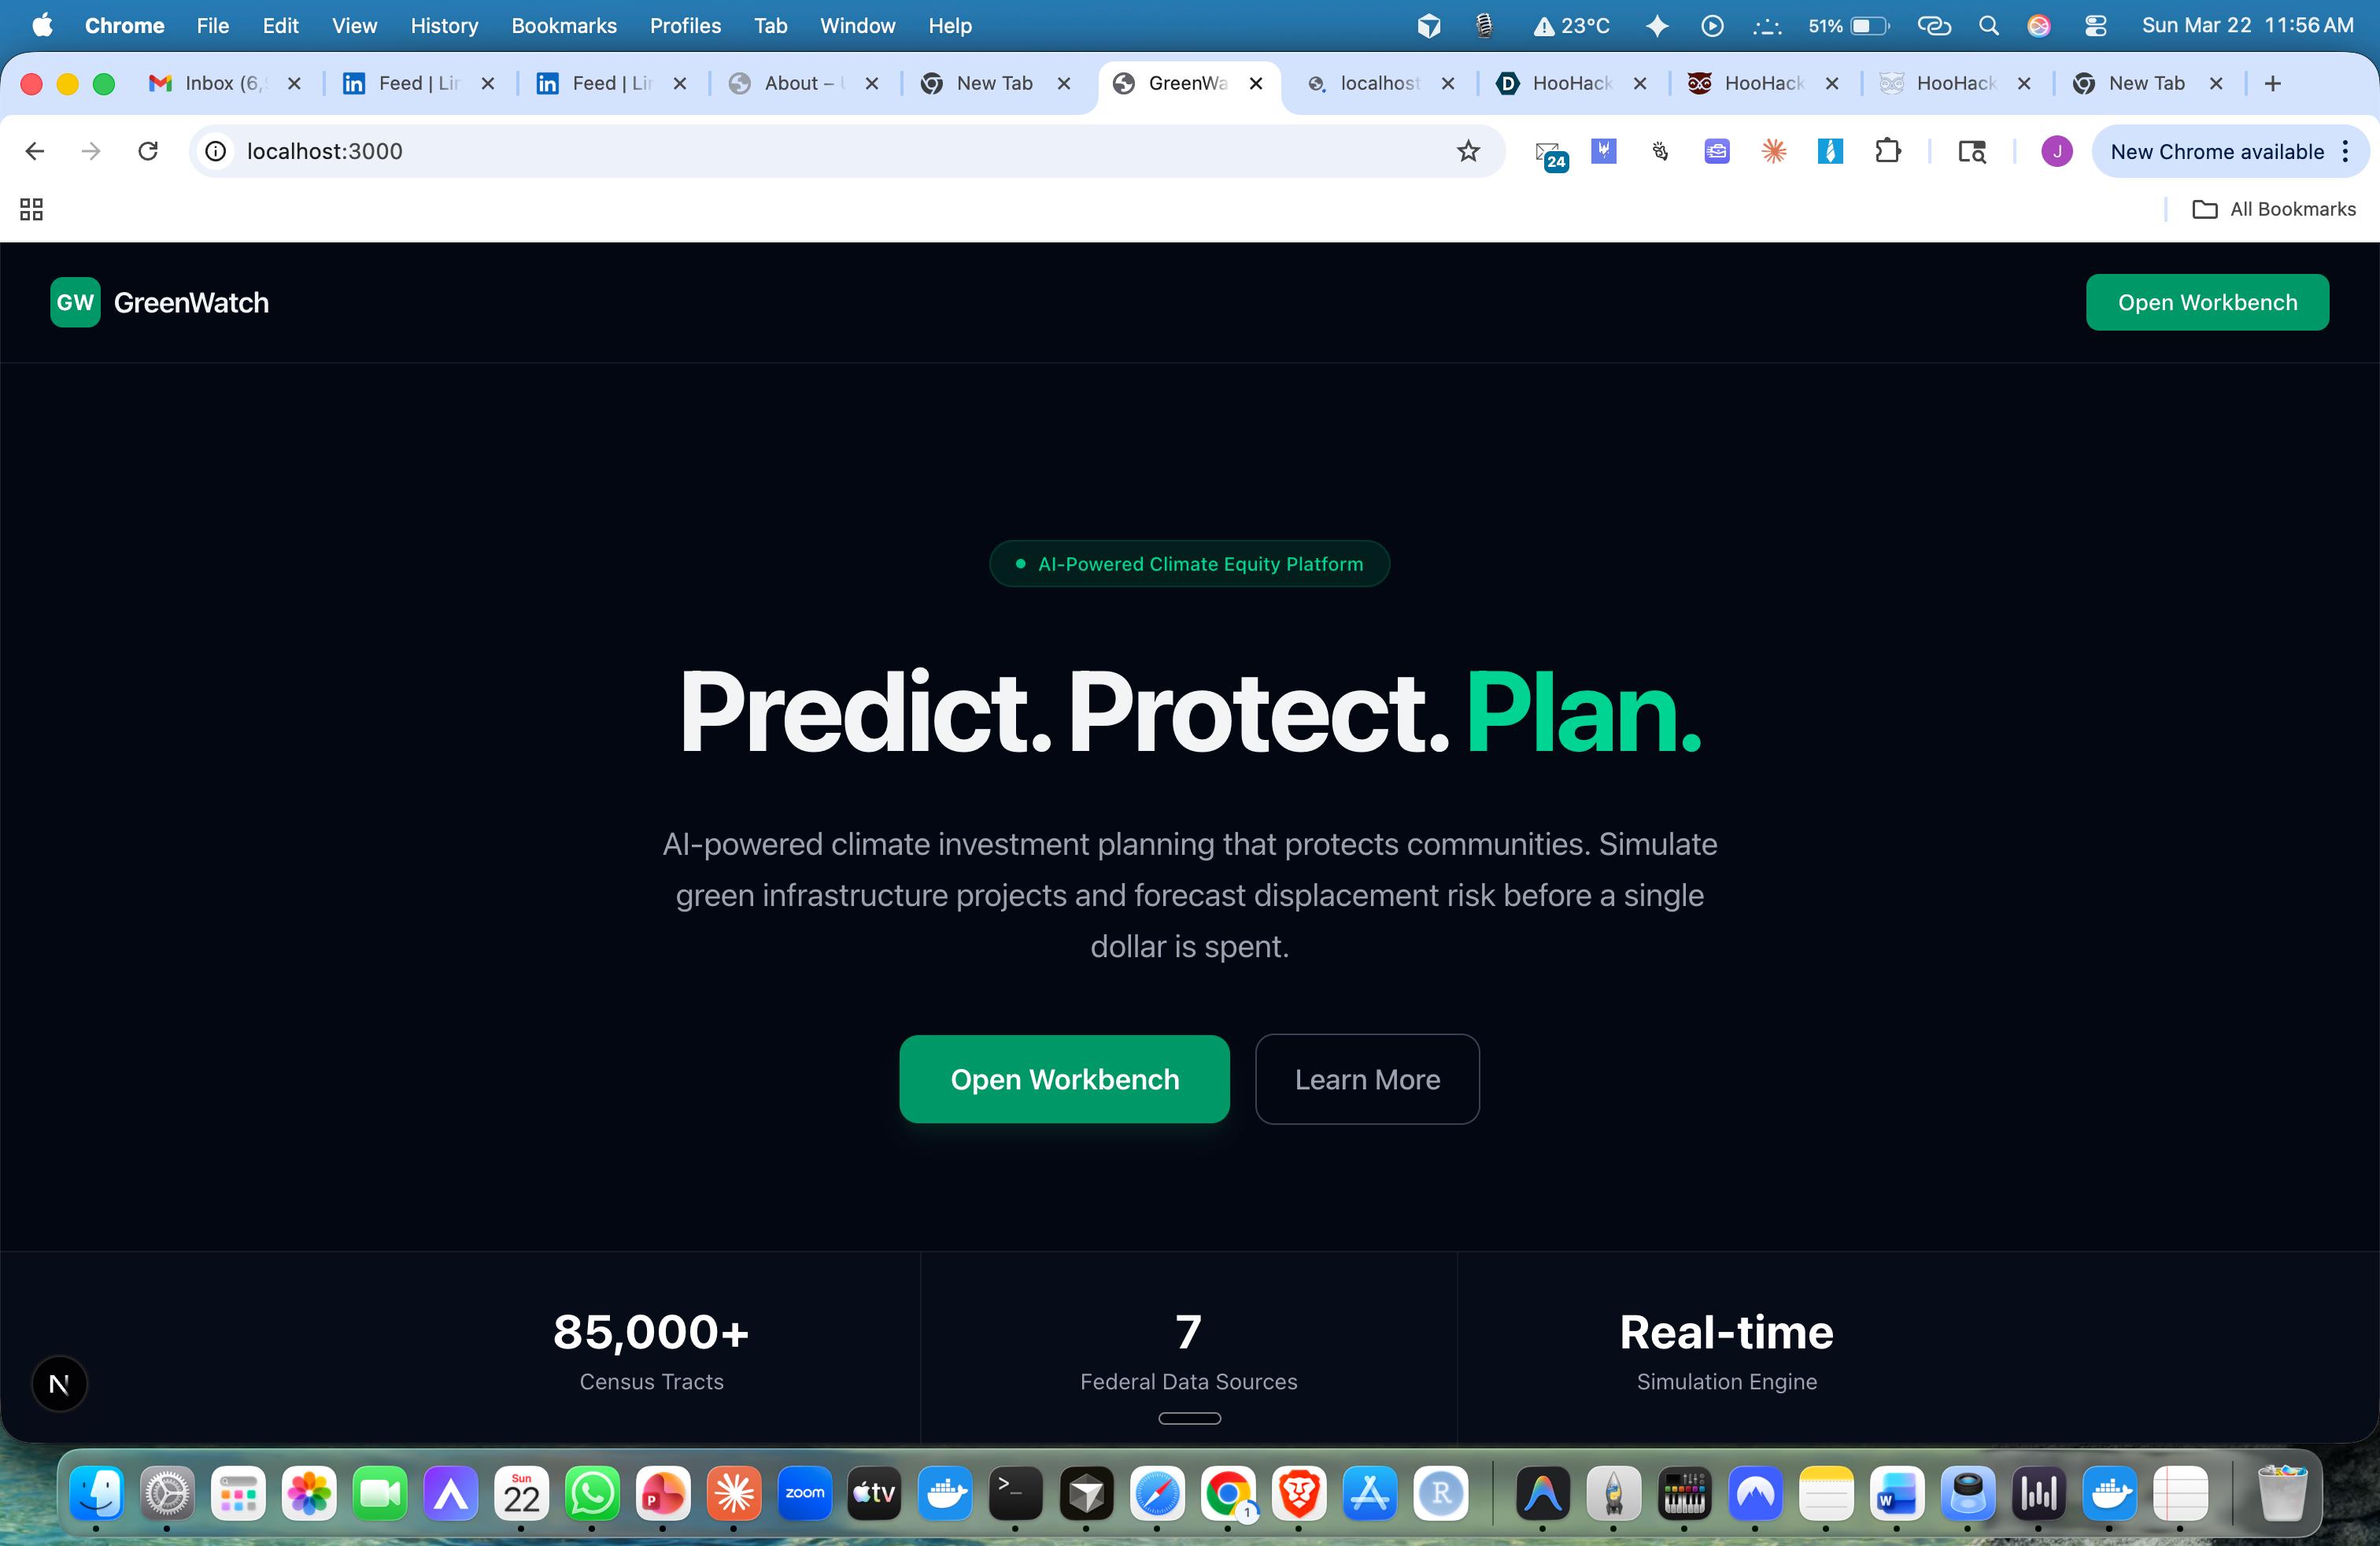Screen dimensions: 2380x1546
Task: Click the profile avatar J icon
Action: (2056, 151)
